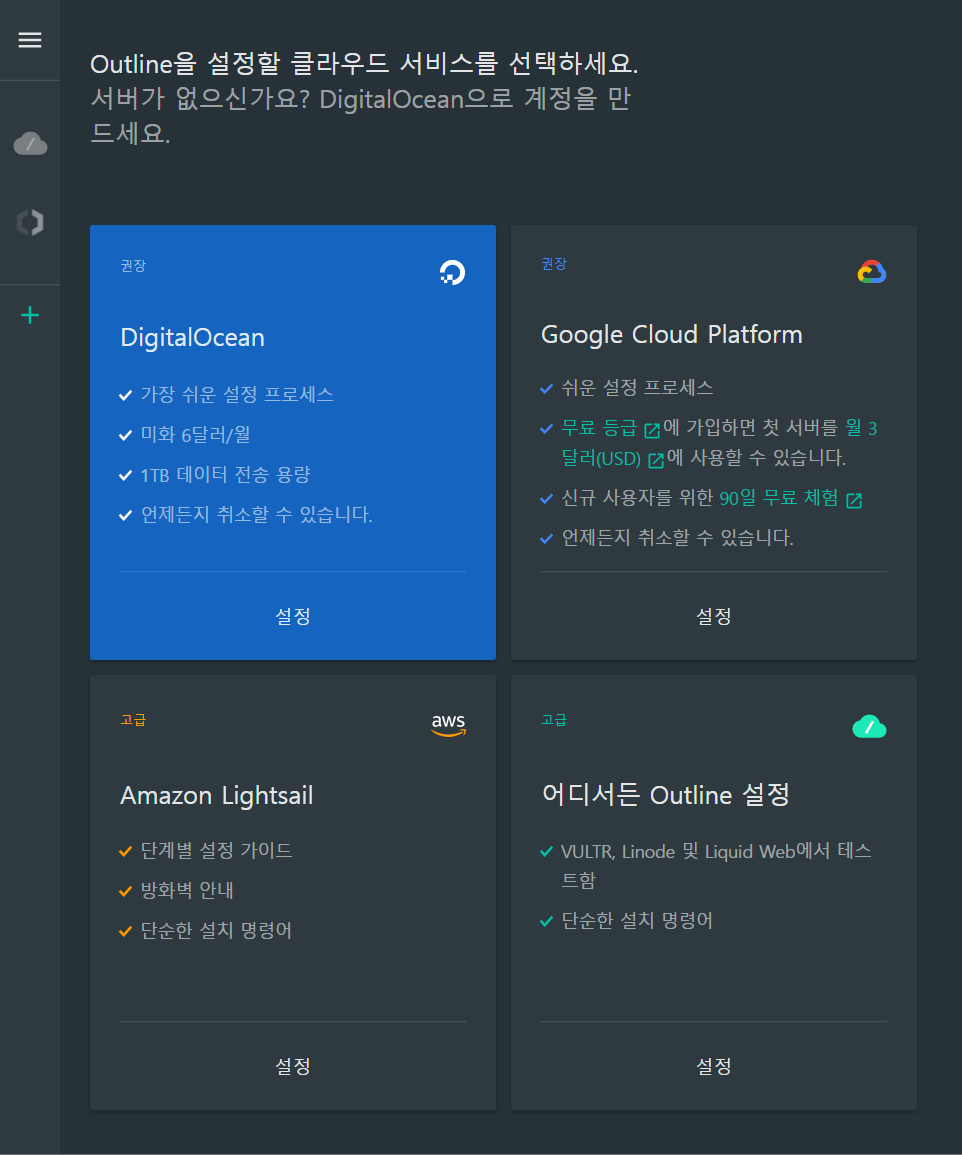962x1155 pixels.
Task: Click the 1TB 데이터 전송 용량 text
Action: (225, 474)
